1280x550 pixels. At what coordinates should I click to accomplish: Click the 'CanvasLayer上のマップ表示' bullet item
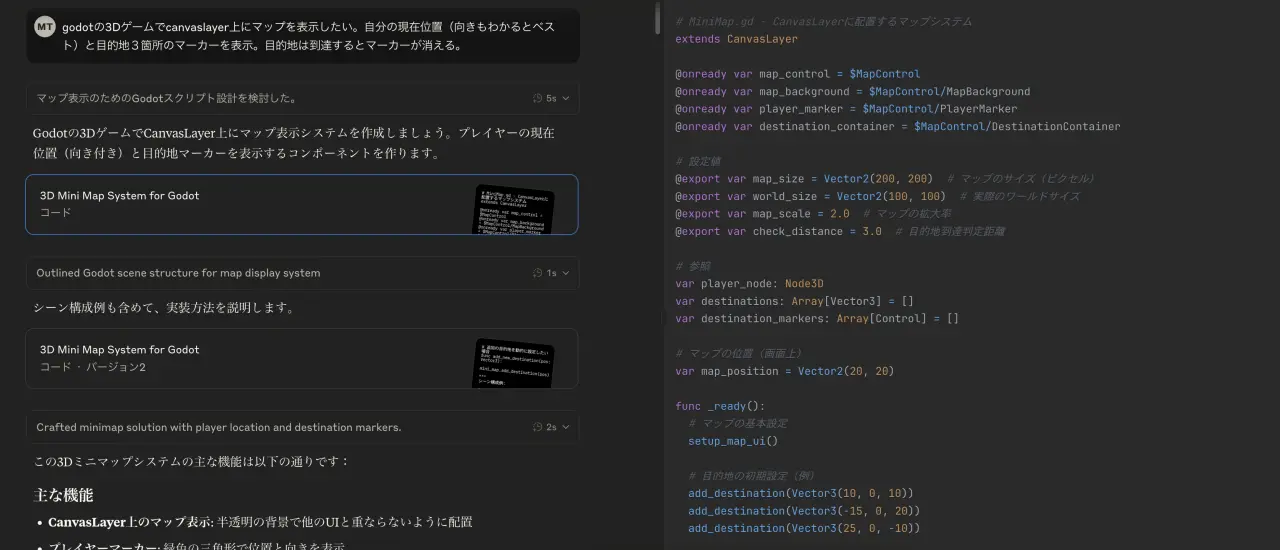tap(260, 522)
